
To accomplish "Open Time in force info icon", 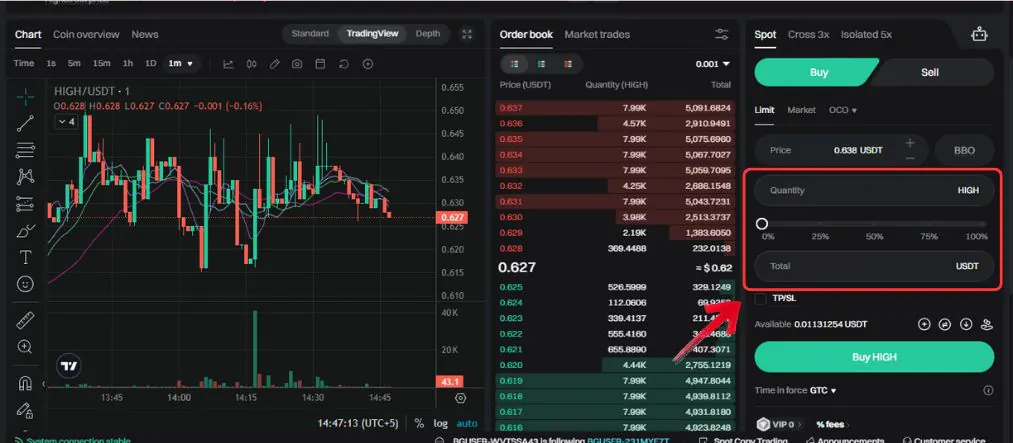I will (x=988, y=390).
